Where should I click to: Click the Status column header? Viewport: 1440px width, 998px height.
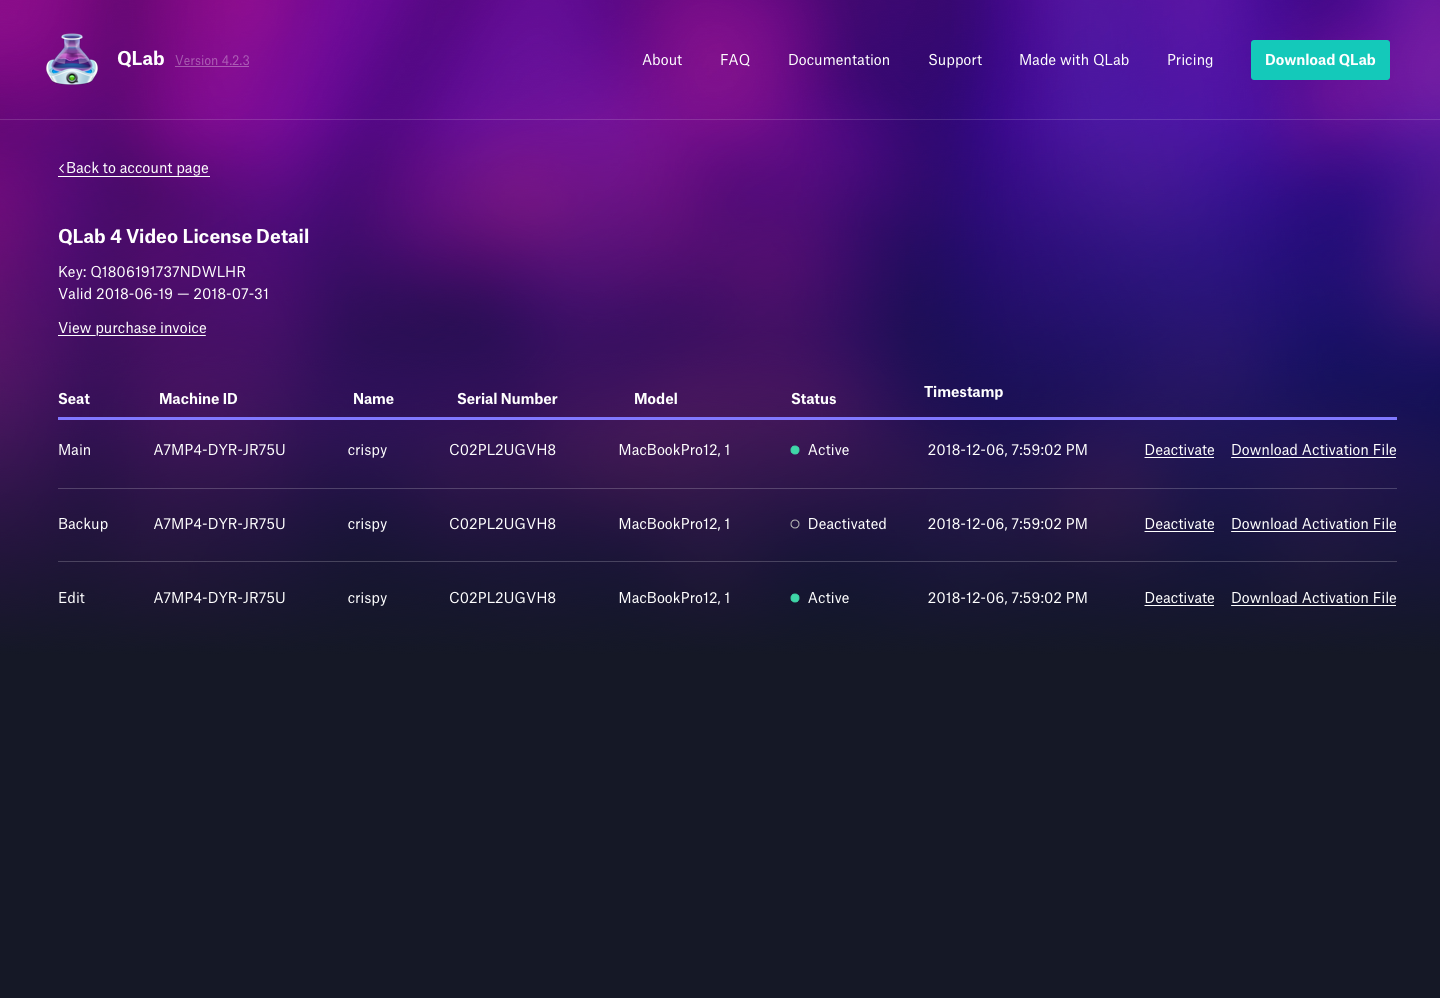[813, 399]
